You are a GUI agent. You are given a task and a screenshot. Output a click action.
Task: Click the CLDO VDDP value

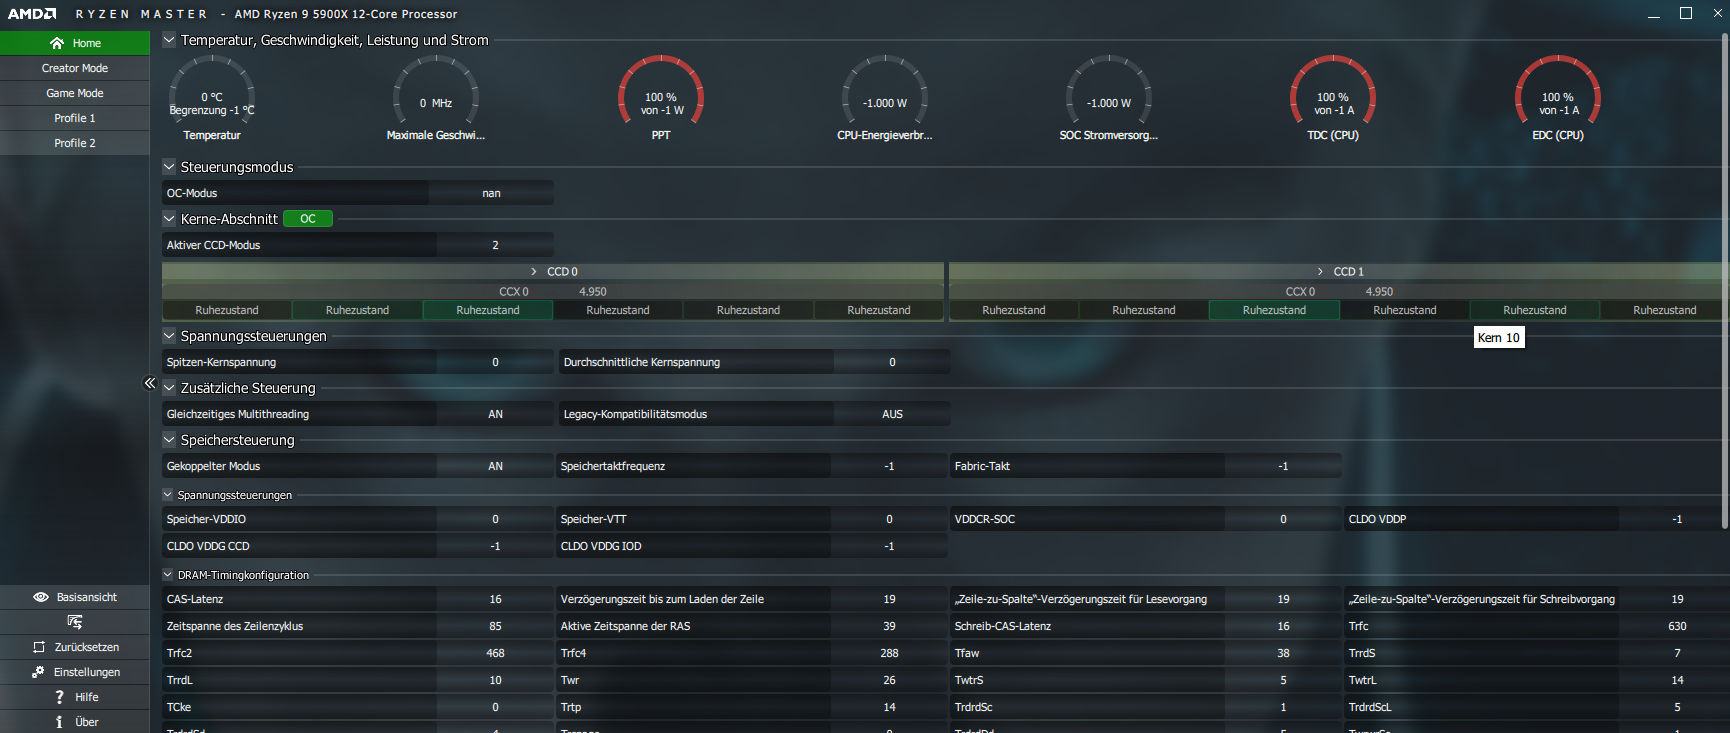[1677, 519]
